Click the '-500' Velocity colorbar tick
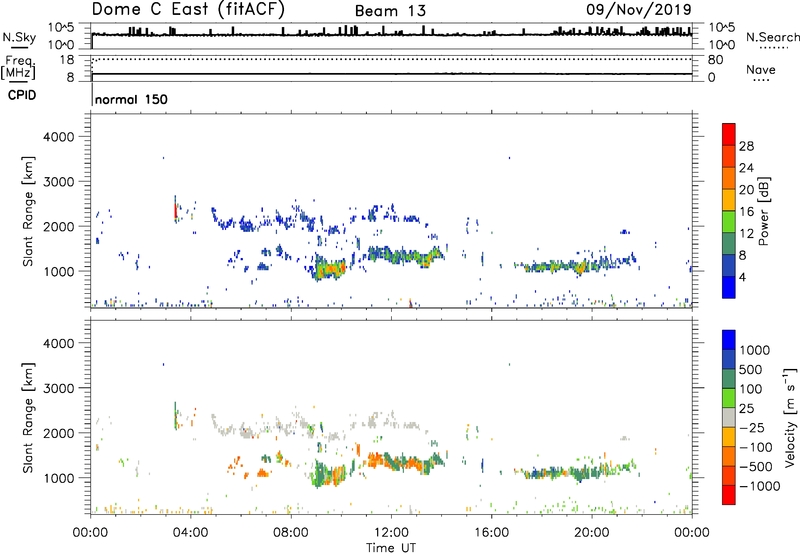This screenshot has width=800, height=554. click(x=756, y=466)
